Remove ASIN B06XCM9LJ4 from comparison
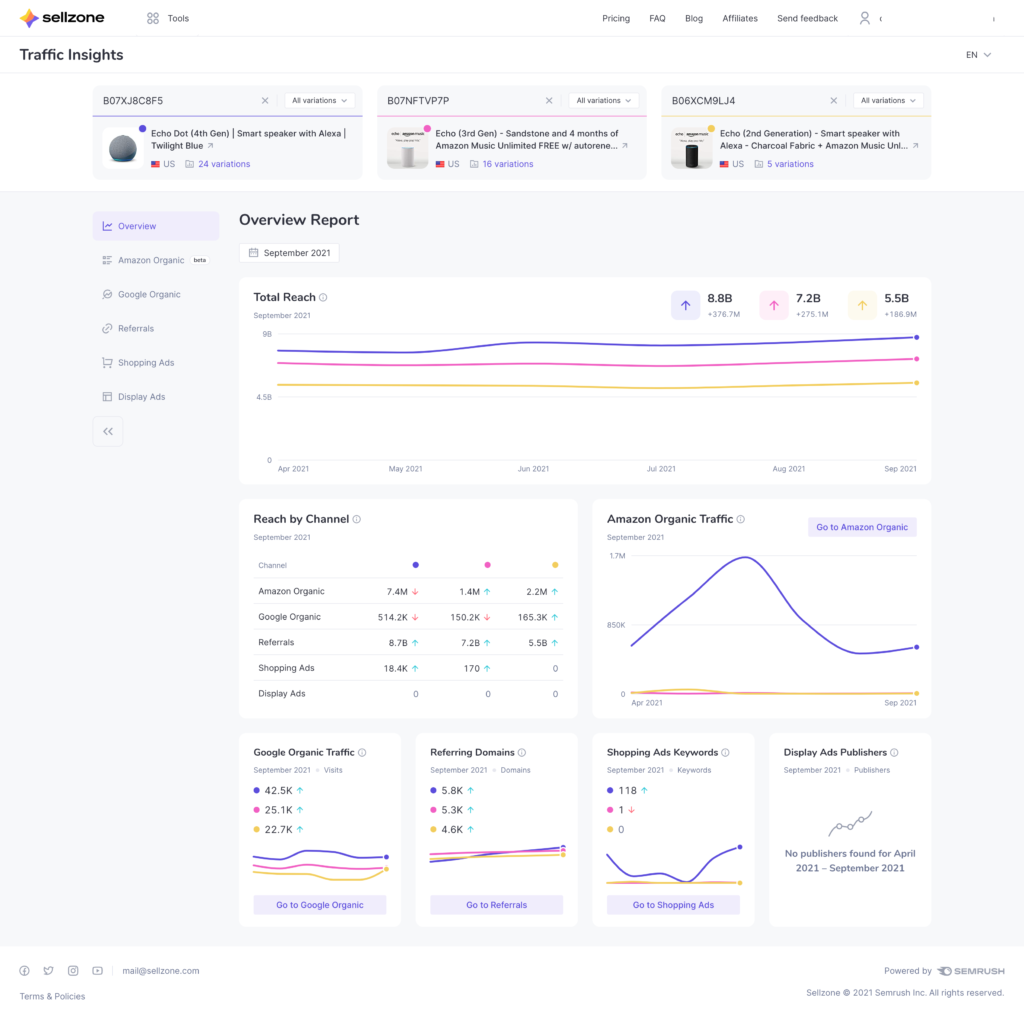The width and height of the screenshot is (1024, 1017). coord(833,101)
